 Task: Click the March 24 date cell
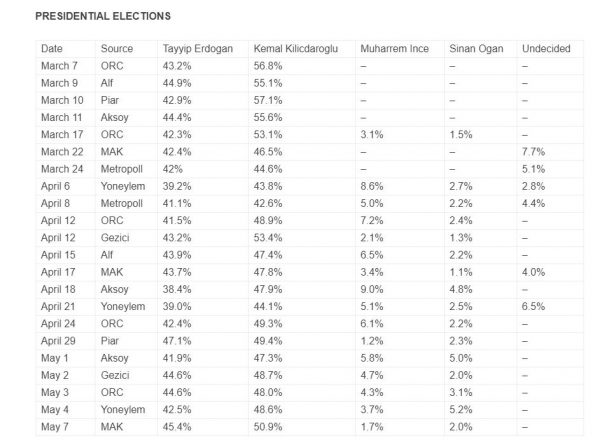(64, 168)
